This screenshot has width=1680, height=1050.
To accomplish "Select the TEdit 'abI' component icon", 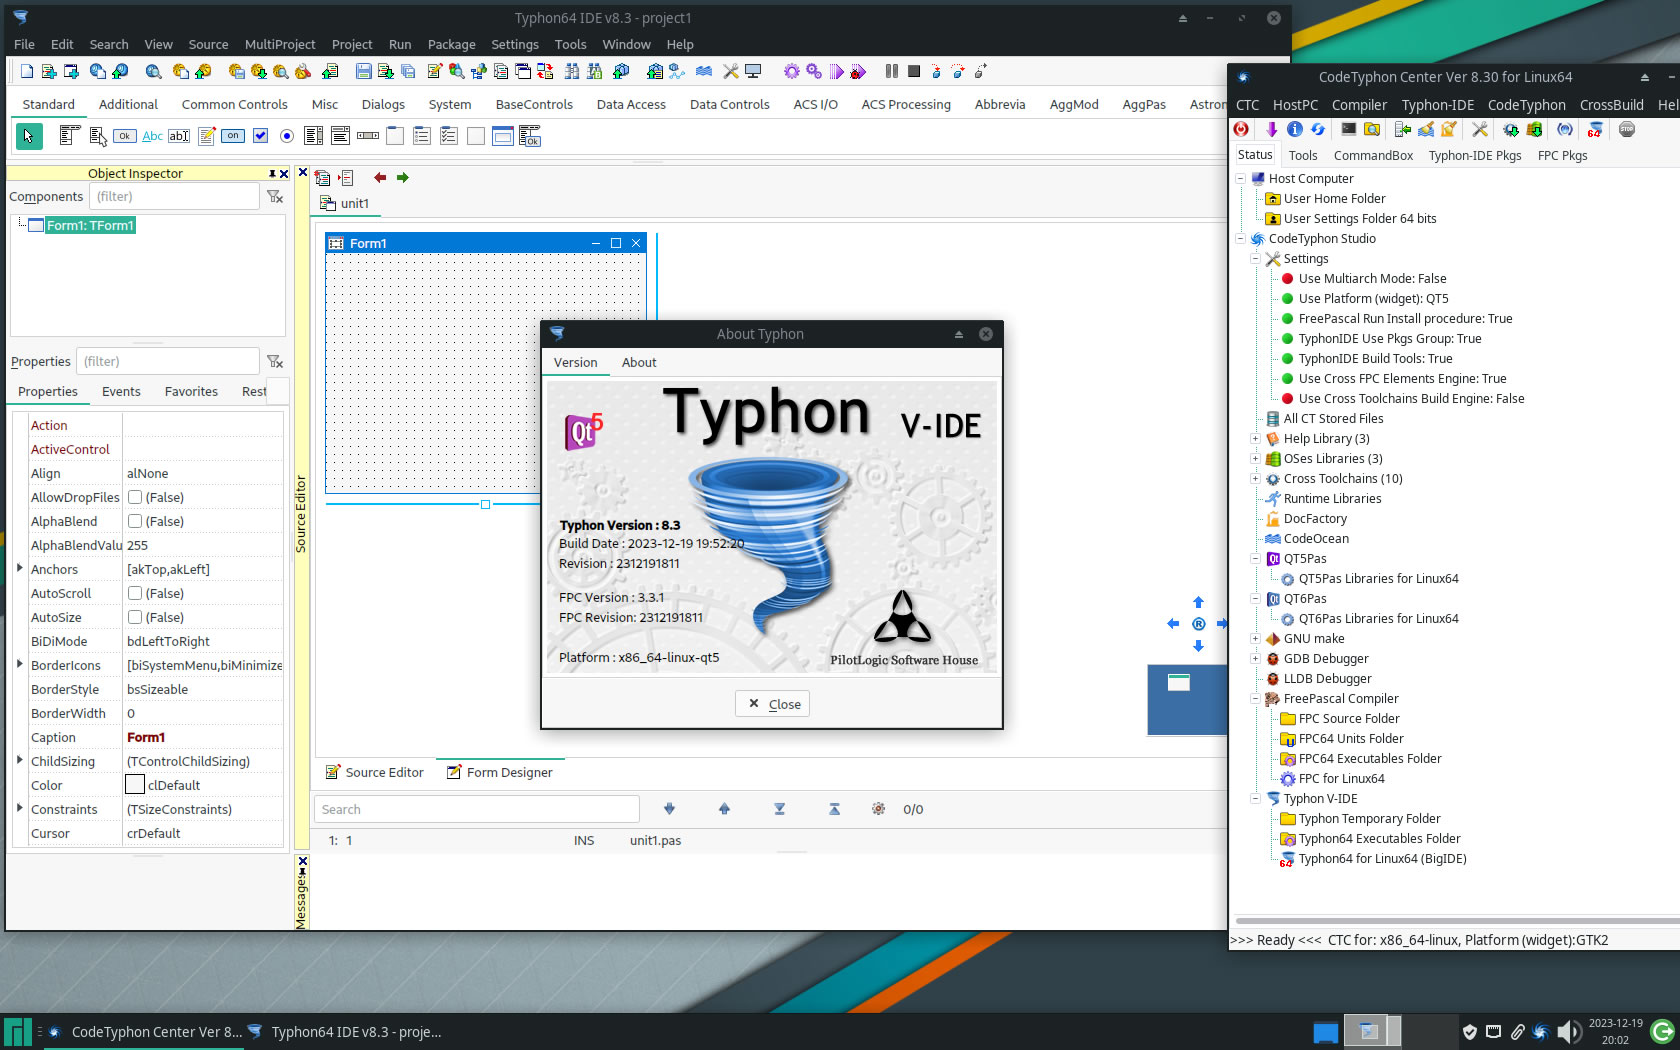I will (x=179, y=136).
